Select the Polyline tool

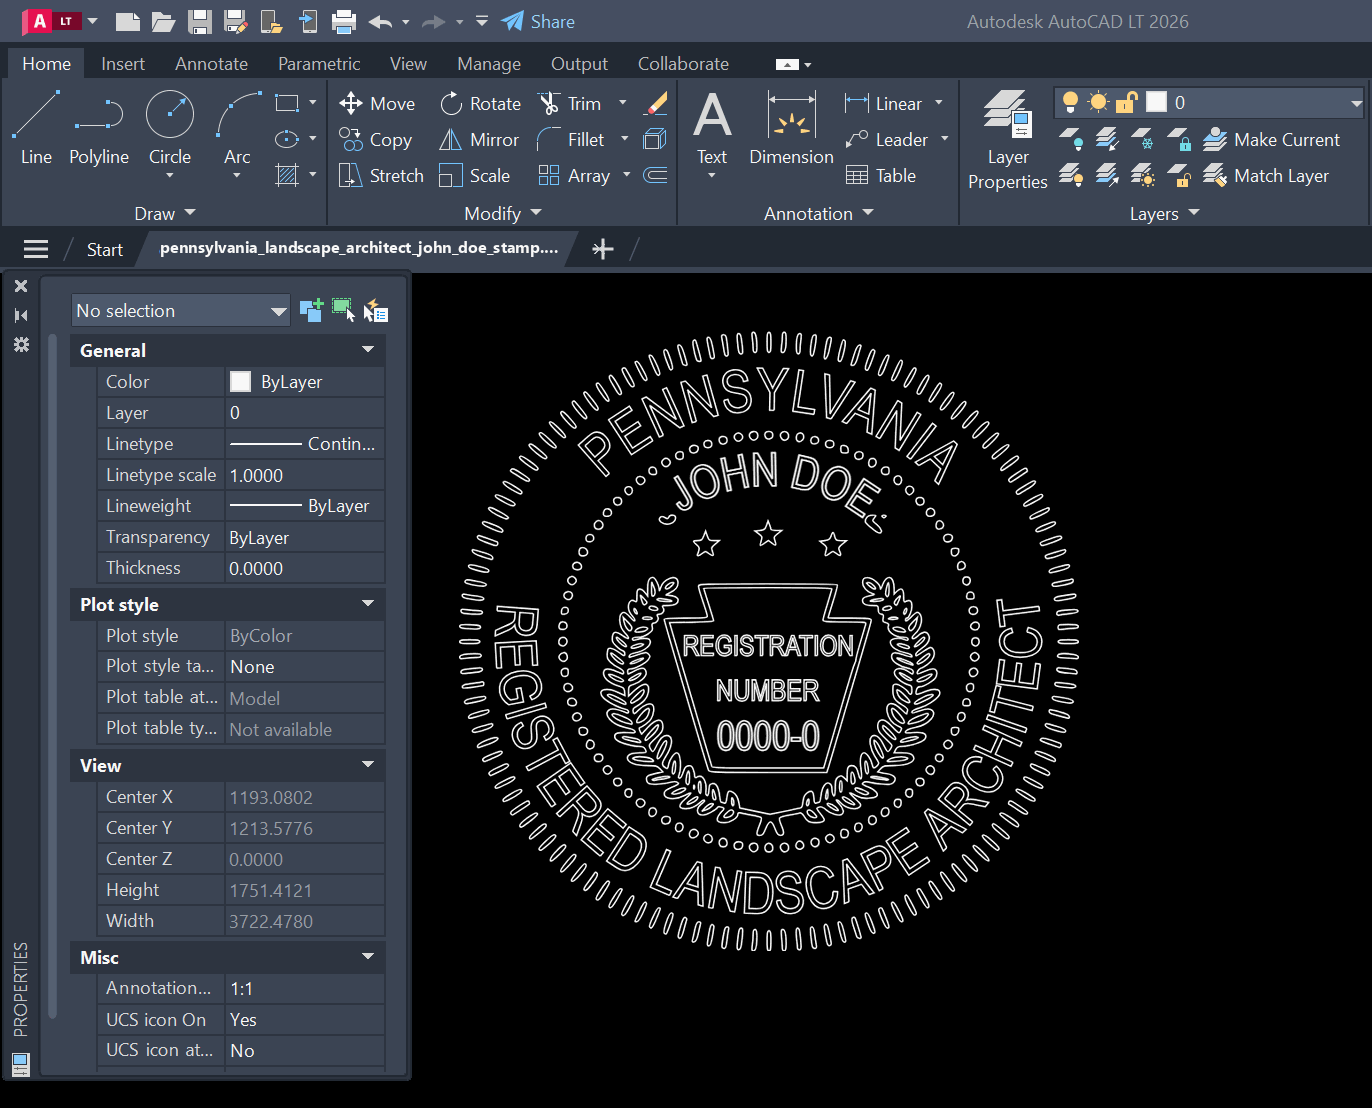99,128
